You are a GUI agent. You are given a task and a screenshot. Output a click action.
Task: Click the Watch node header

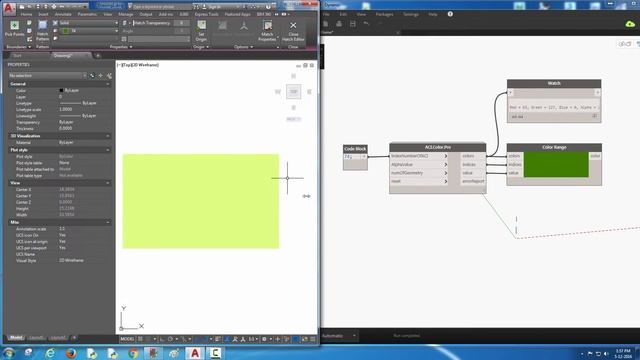pos(554,83)
